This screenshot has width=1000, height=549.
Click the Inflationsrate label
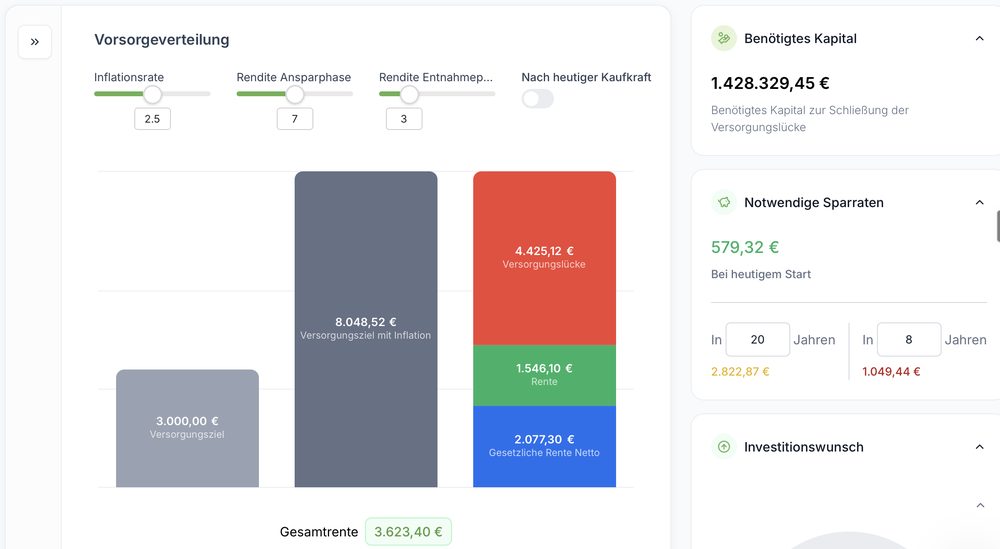129,77
